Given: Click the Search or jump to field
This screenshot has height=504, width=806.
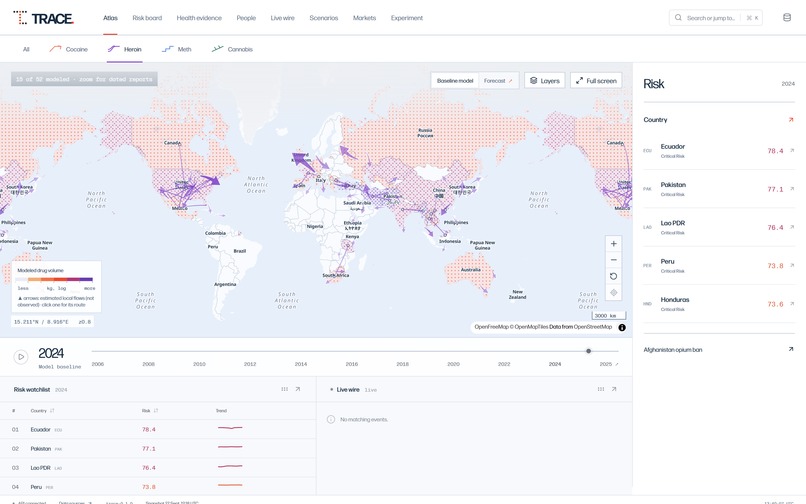Looking at the screenshot, I should click(716, 17).
